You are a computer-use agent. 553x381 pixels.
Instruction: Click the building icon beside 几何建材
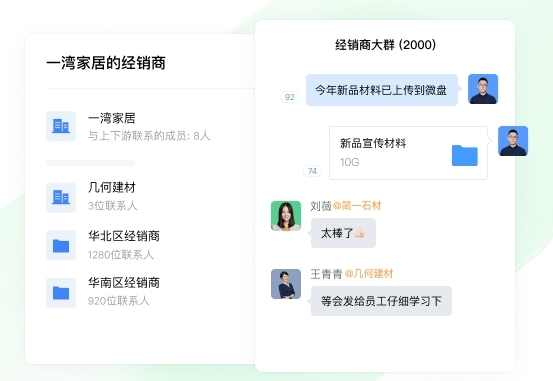[x=61, y=198]
